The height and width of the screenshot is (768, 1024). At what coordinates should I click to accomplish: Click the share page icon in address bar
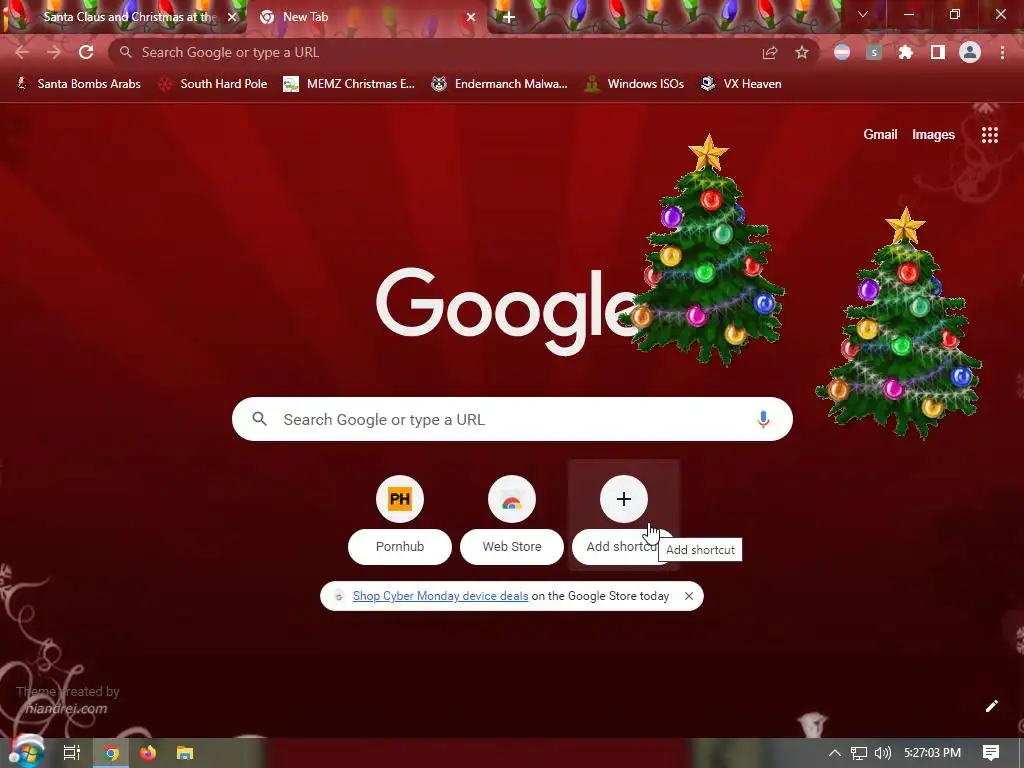(770, 53)
